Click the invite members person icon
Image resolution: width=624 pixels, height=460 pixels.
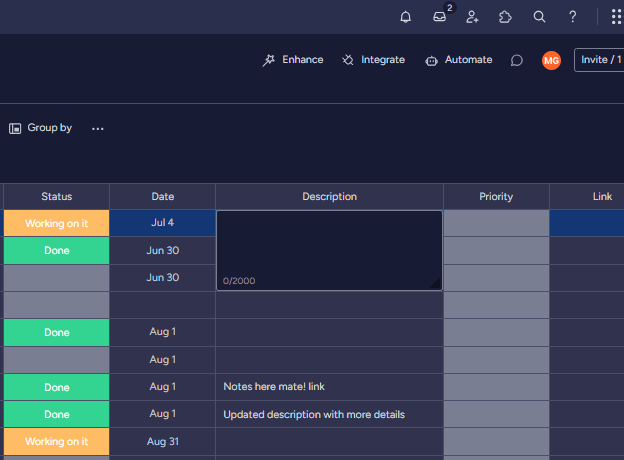pyautogui.click(x=472, y=17)
